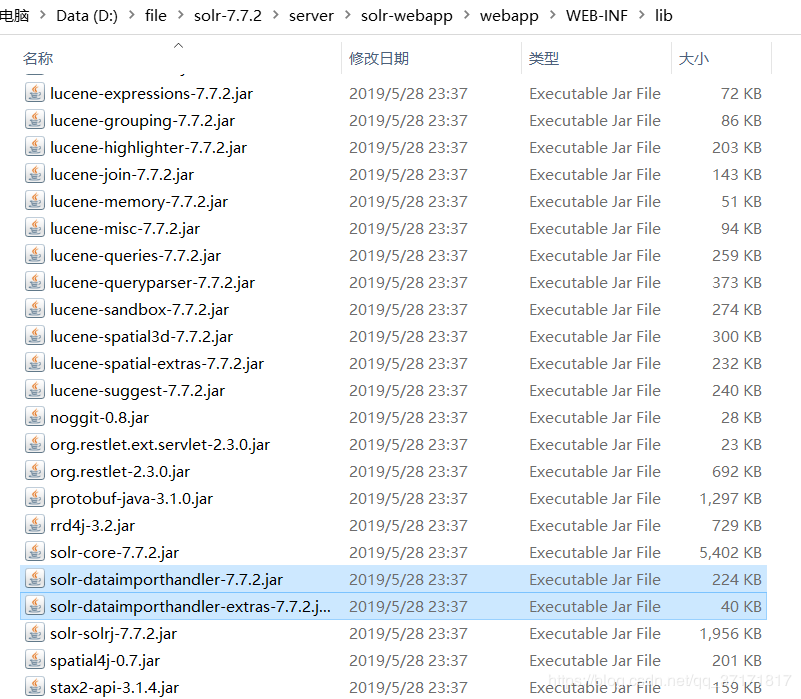Select file name lucene-expressions-7.7.2.jar
801x699 pixels.
tap(151, 94)
